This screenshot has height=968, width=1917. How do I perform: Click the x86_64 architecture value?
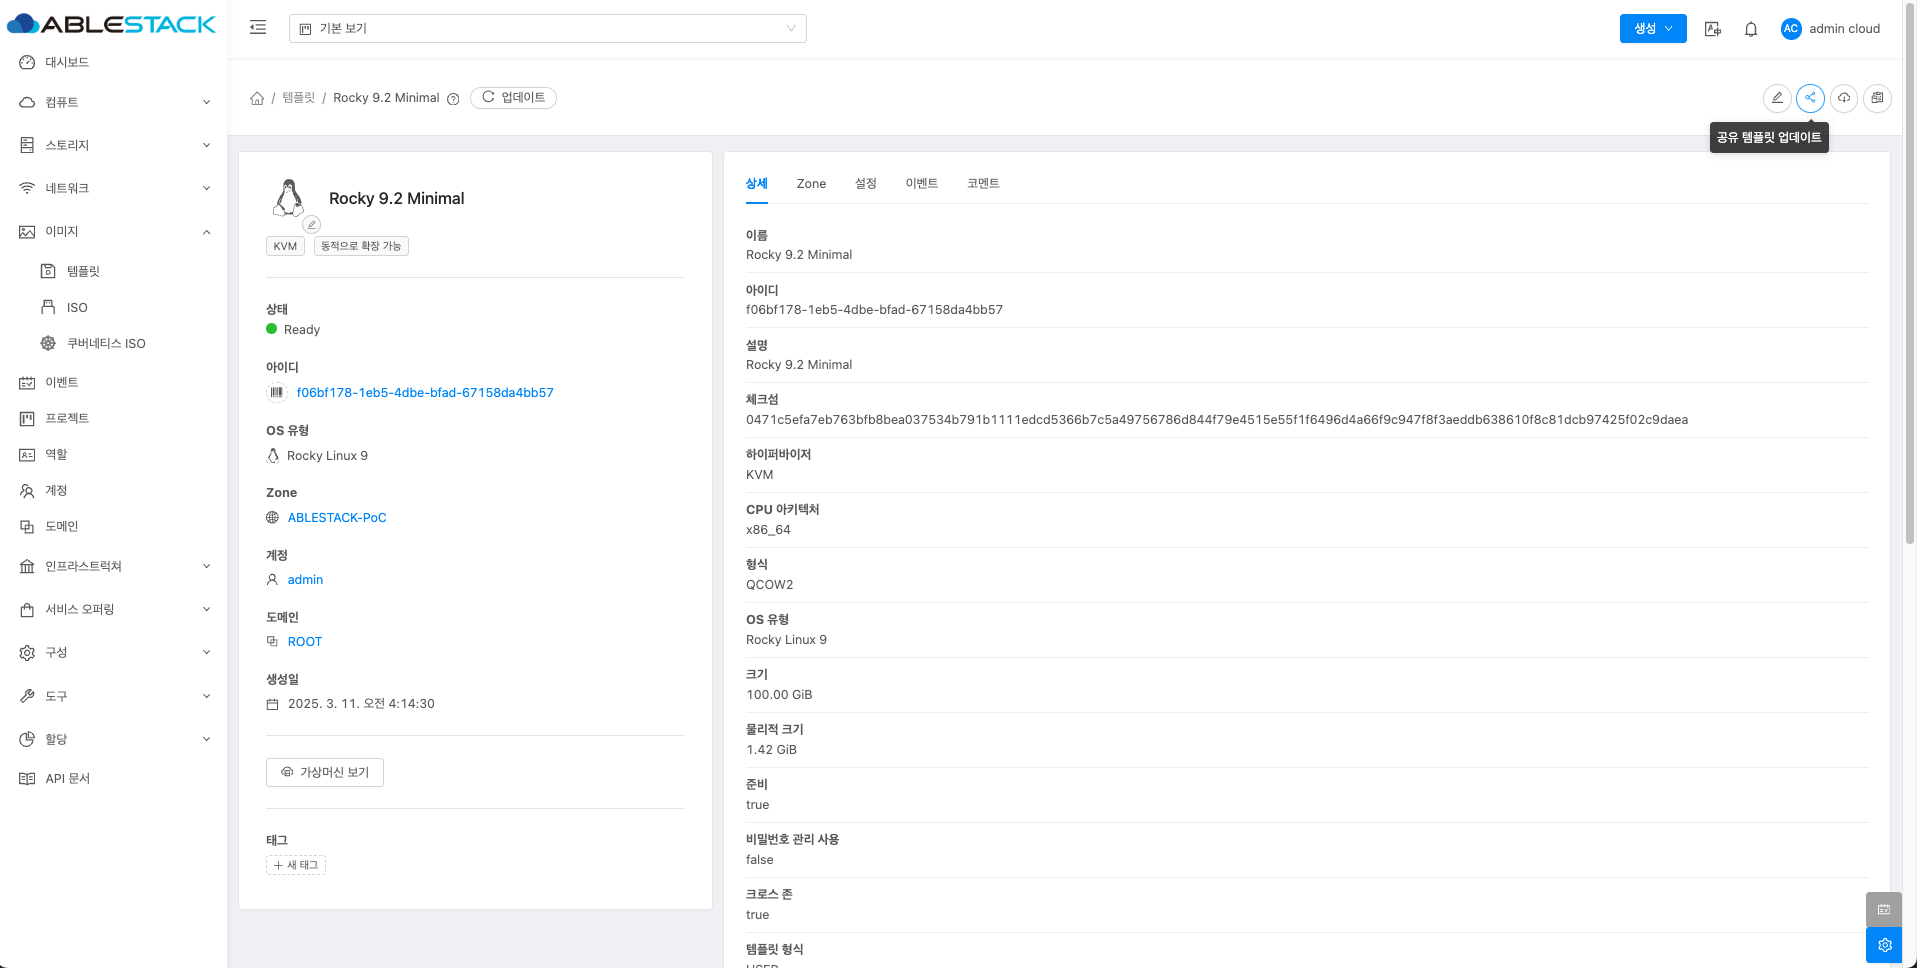click(768, 530)
